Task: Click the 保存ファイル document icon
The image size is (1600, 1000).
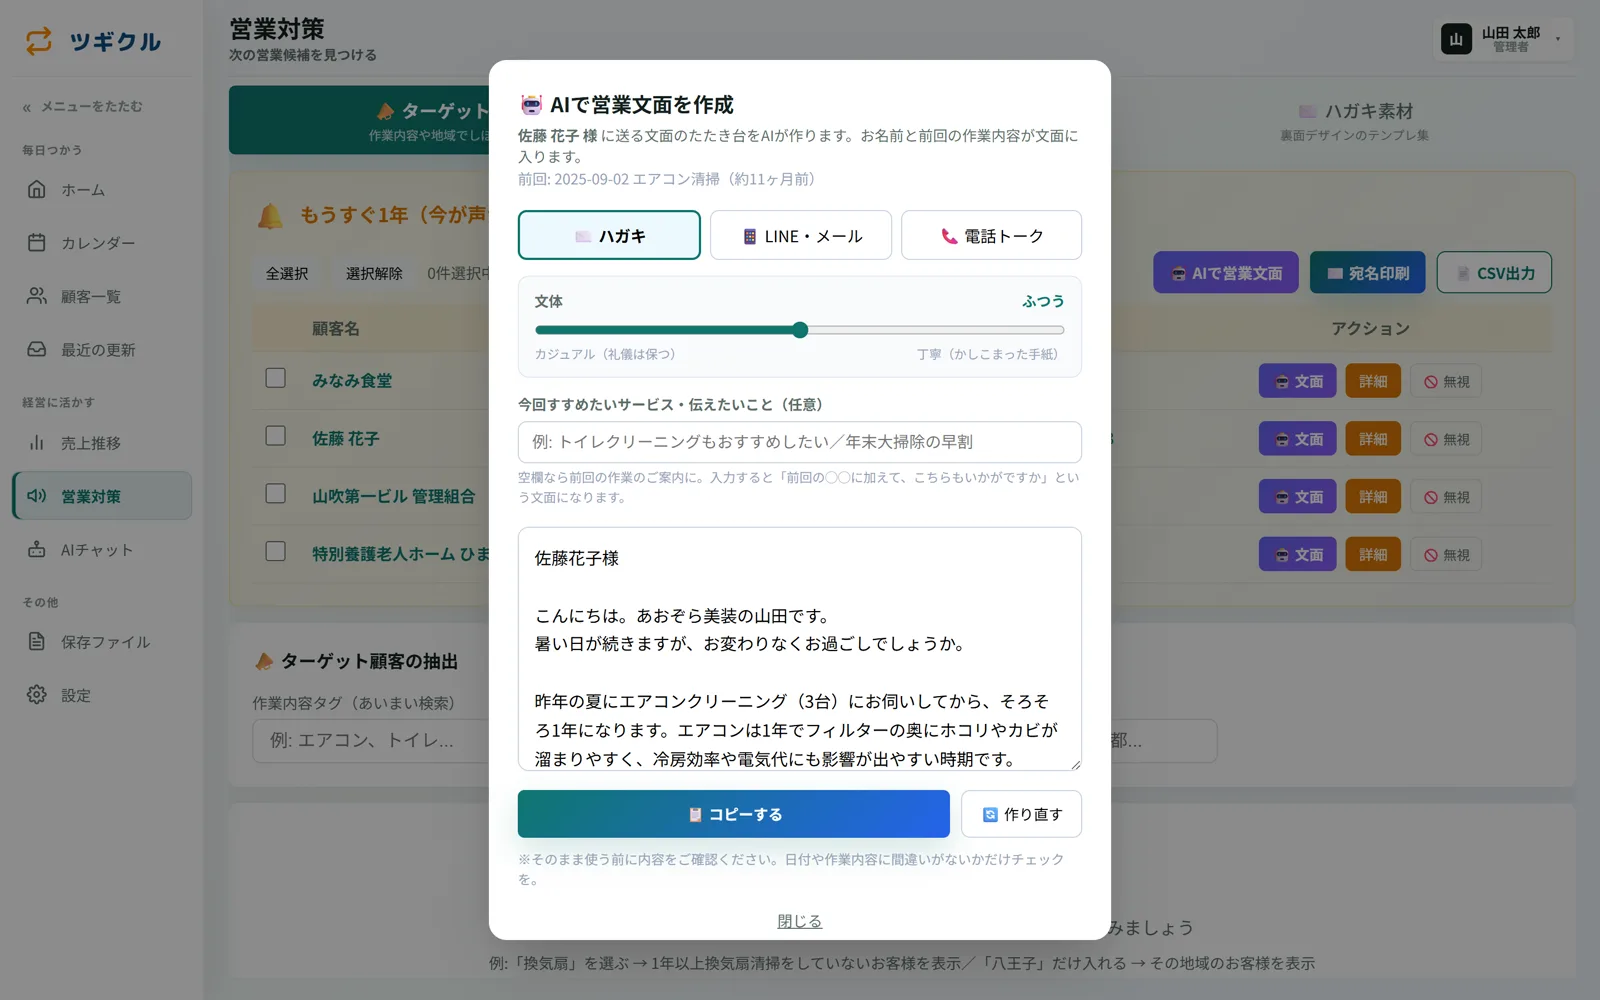Action: click(37, 641)
